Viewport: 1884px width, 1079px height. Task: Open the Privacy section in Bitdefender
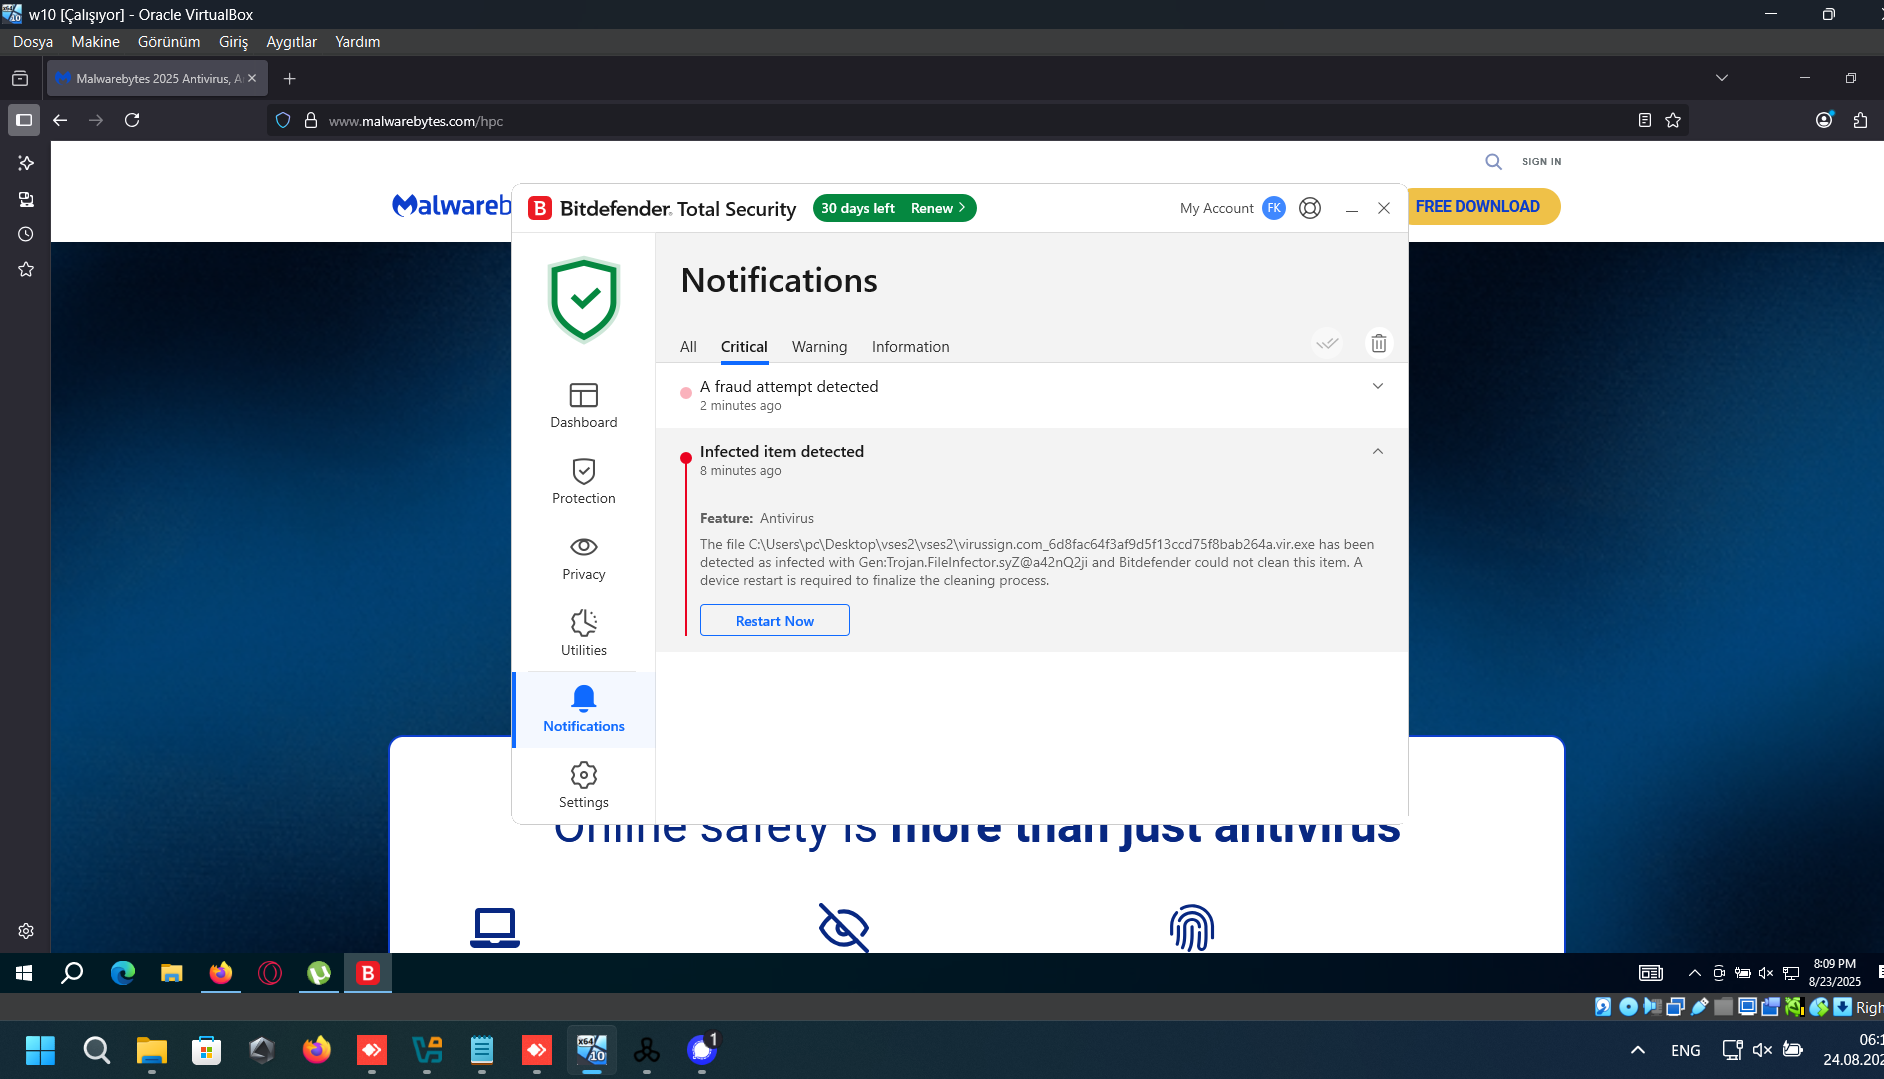[x=584, y=557]
